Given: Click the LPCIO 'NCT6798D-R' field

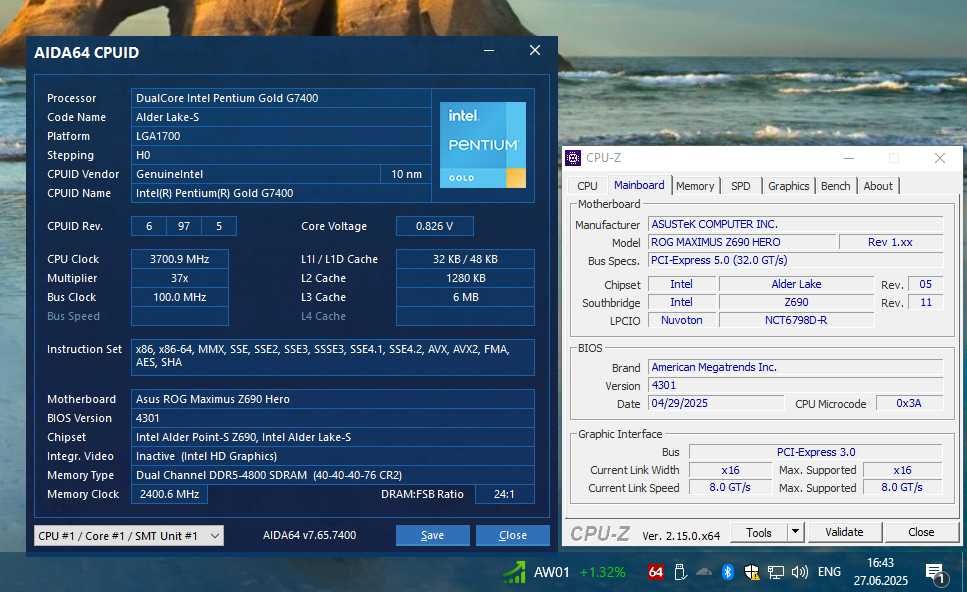Looking at the screenshot, I should (x=796, y=320).
